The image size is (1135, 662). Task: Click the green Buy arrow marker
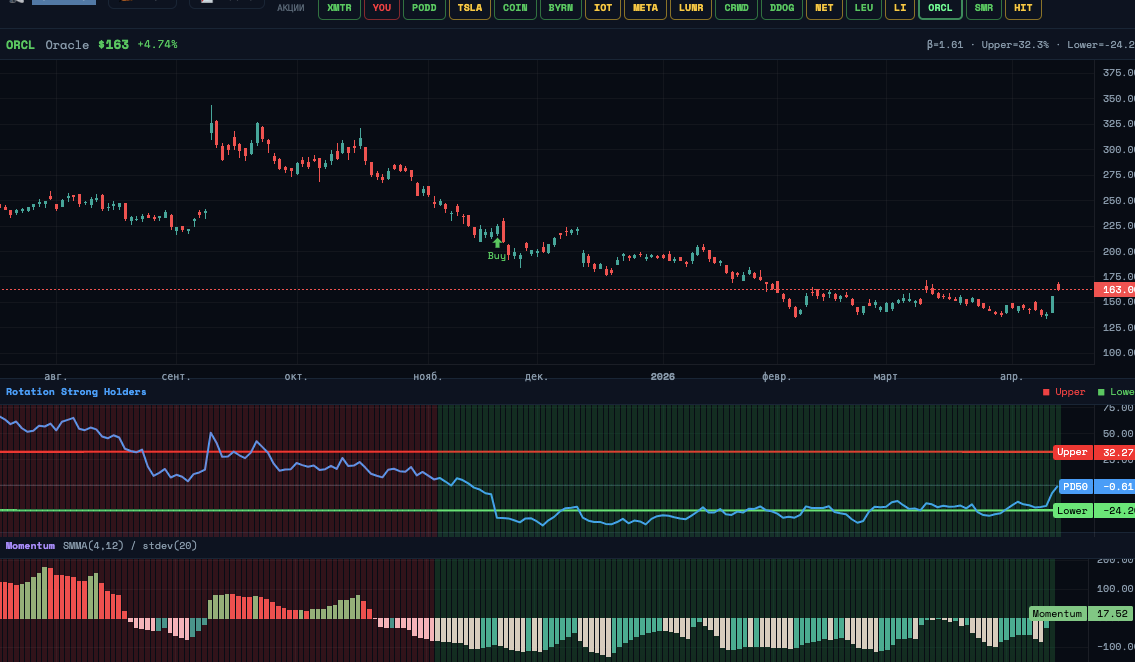497,243
